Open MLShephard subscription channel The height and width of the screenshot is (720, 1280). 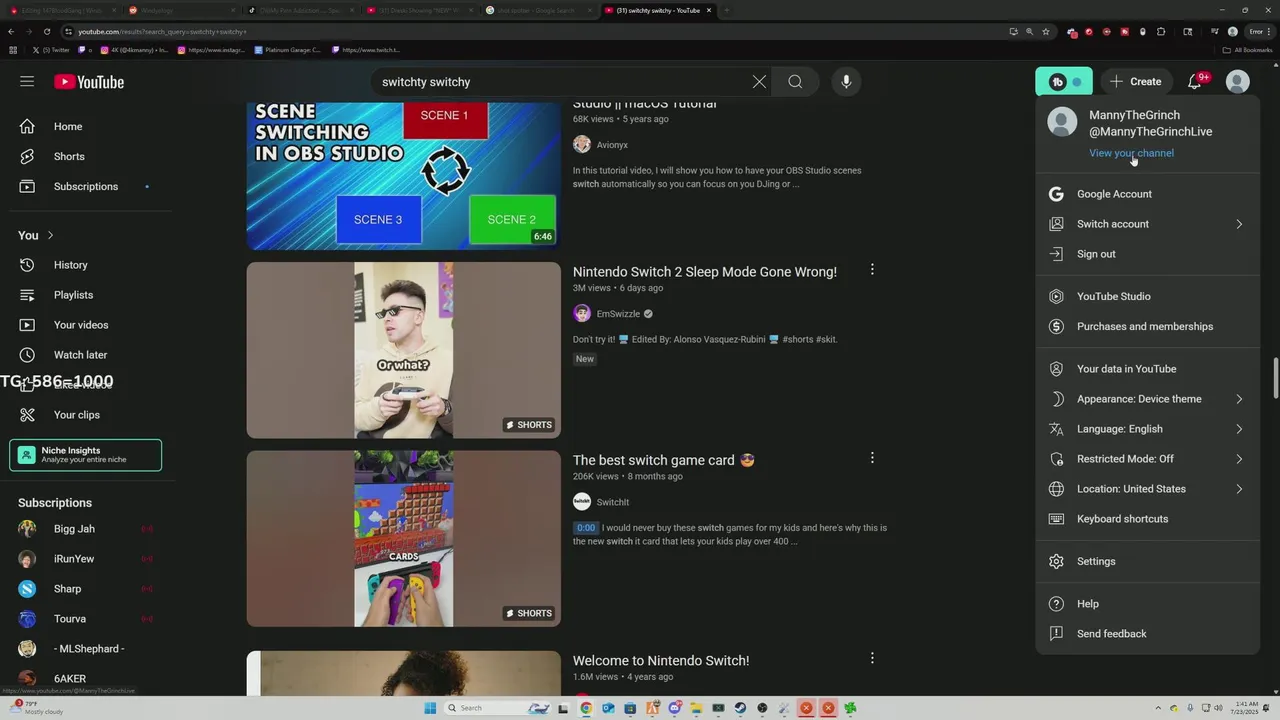point(90,649)
